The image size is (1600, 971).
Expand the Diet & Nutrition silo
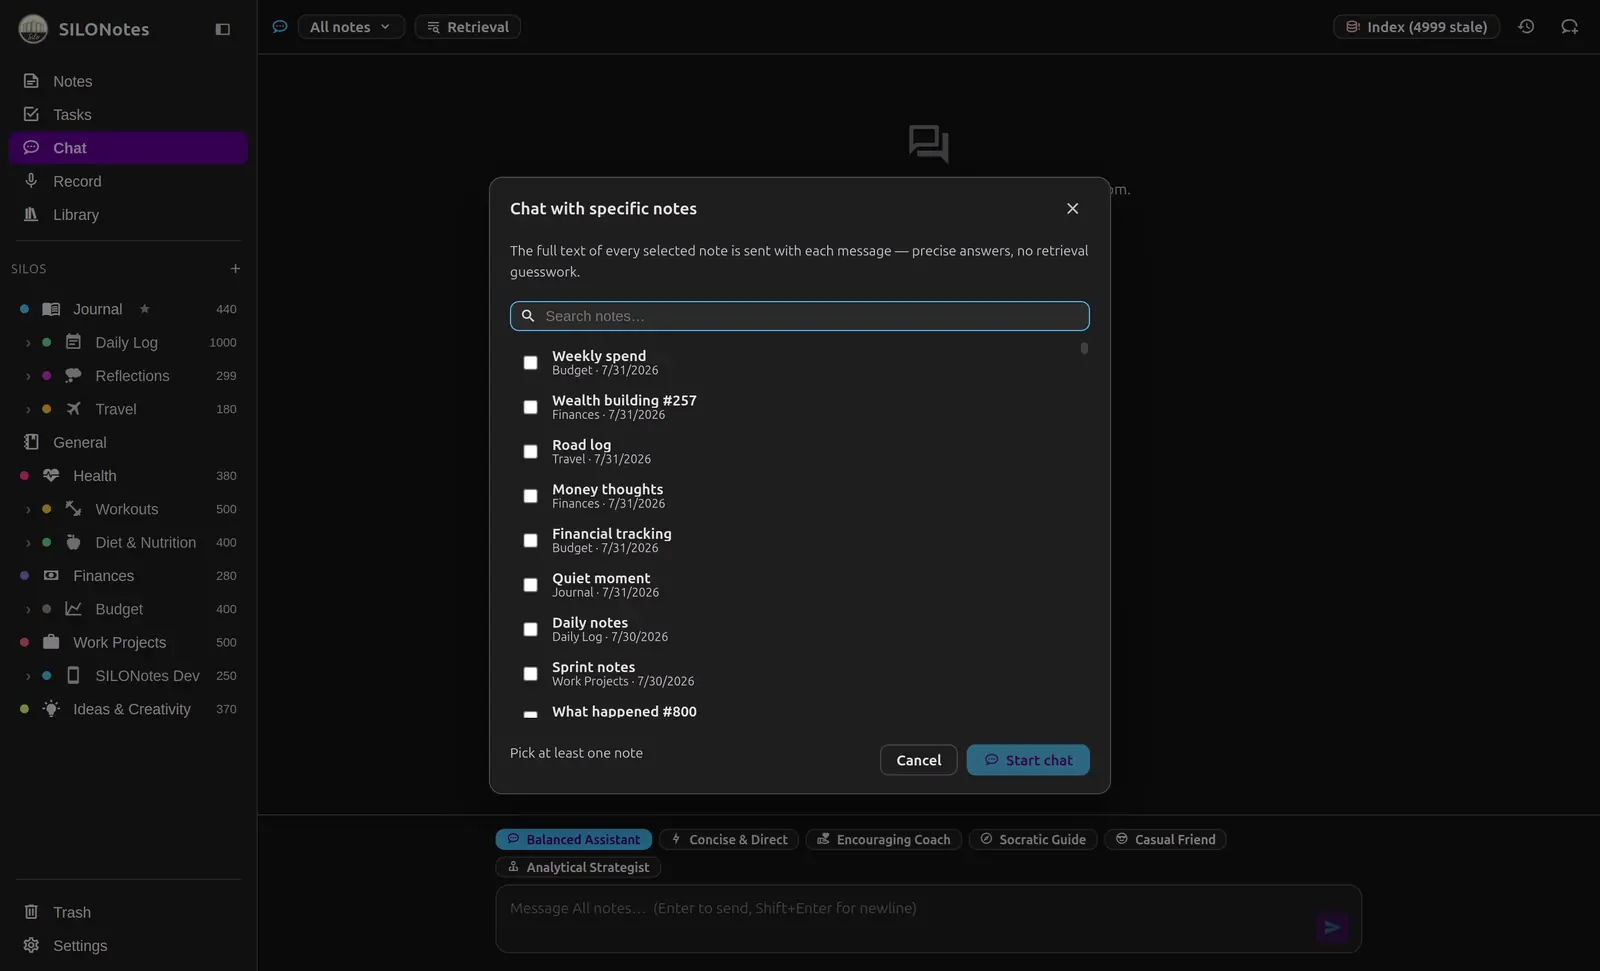[x=28, y=543]
